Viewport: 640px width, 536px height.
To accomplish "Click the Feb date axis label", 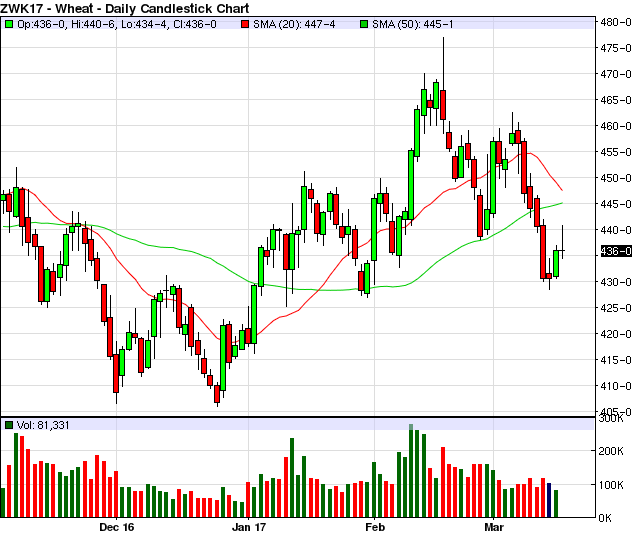I will (375, 527).
